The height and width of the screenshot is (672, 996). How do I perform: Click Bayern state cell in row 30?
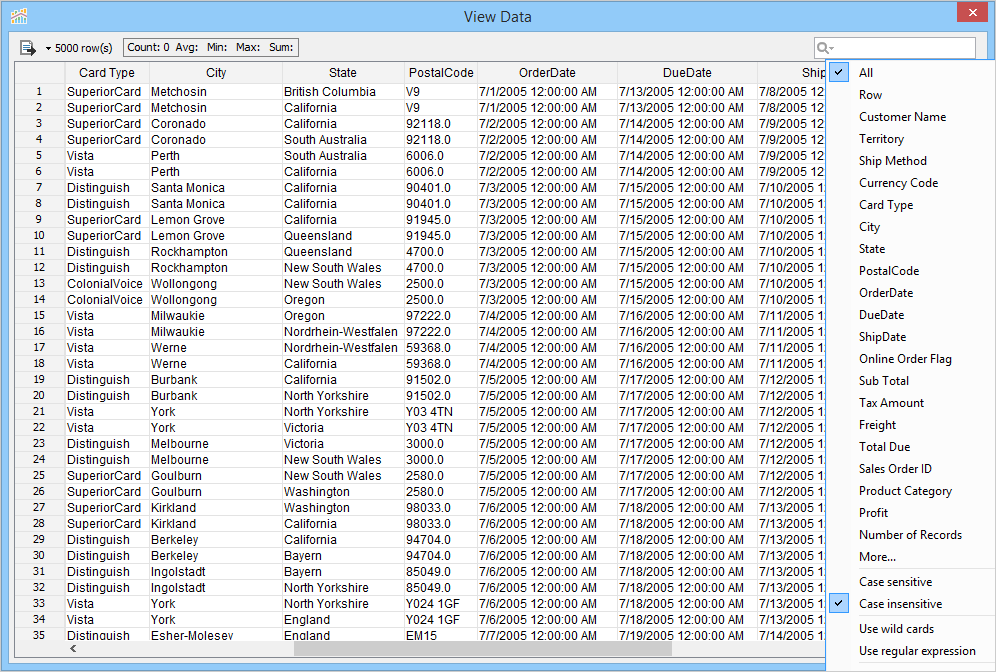[x=343, y=556]
